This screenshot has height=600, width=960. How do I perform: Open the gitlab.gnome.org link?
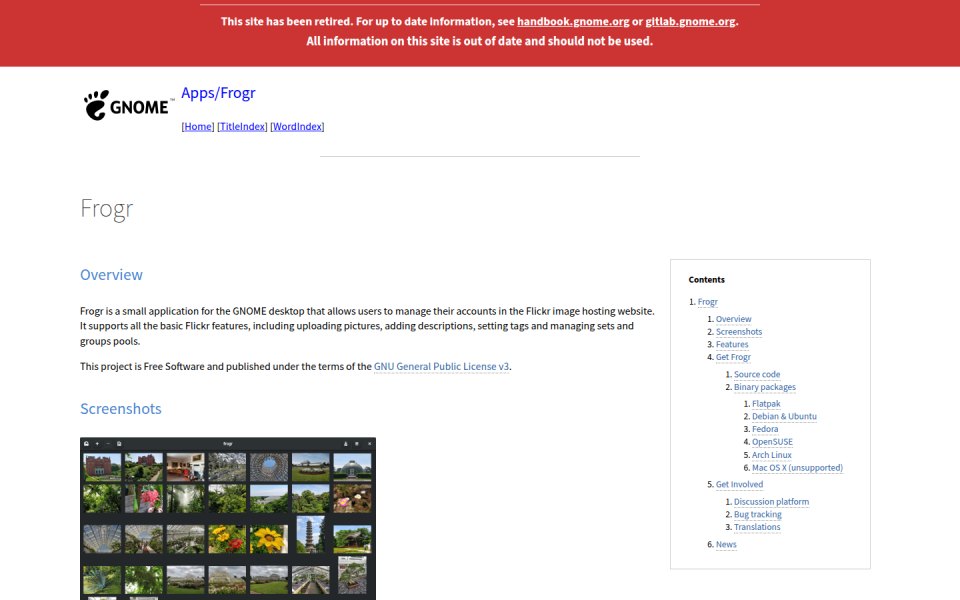[690, 21]
